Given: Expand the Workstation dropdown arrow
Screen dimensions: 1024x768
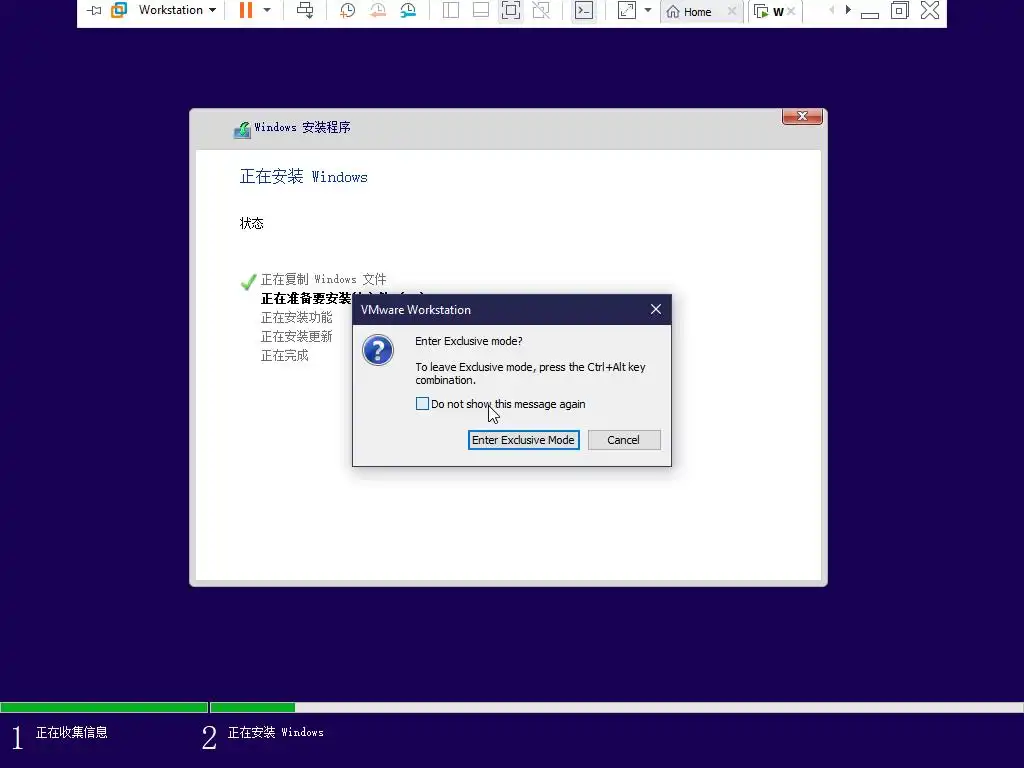Looking at the screenshot, I should [212, 10].
